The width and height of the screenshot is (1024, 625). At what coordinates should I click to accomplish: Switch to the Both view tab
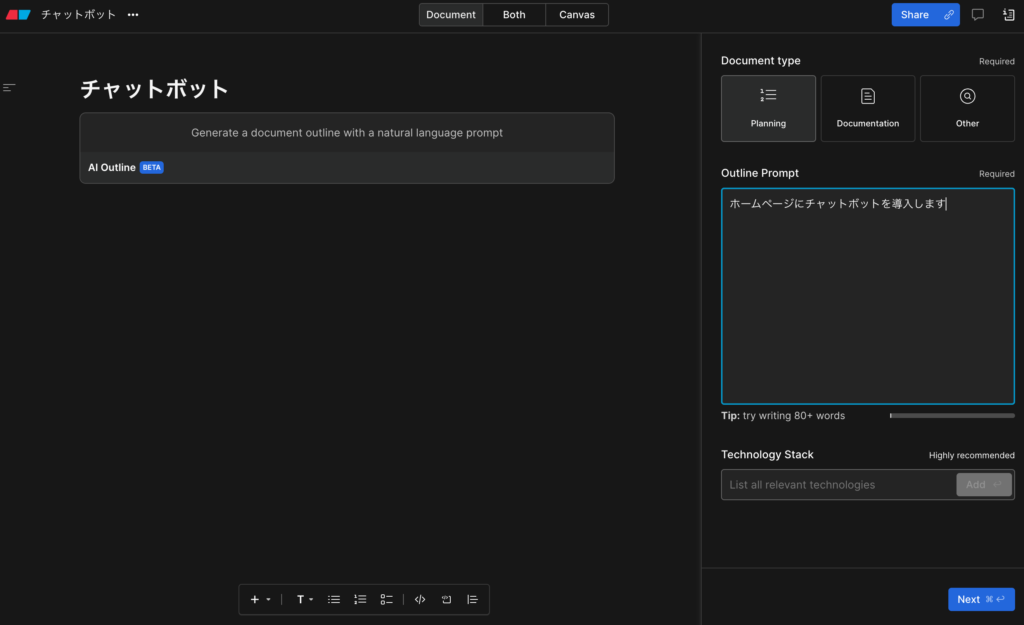click(x=514, y=14)
